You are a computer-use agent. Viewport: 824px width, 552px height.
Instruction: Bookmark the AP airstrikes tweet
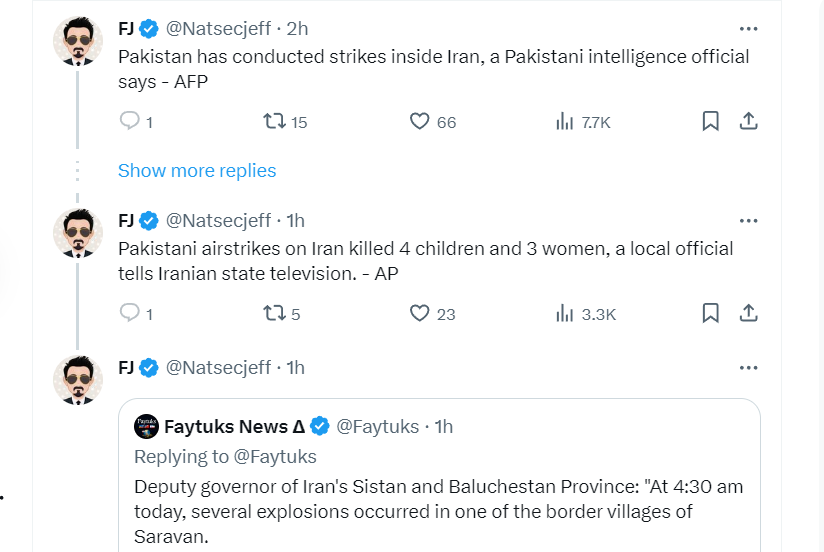[x=710, y=314]
